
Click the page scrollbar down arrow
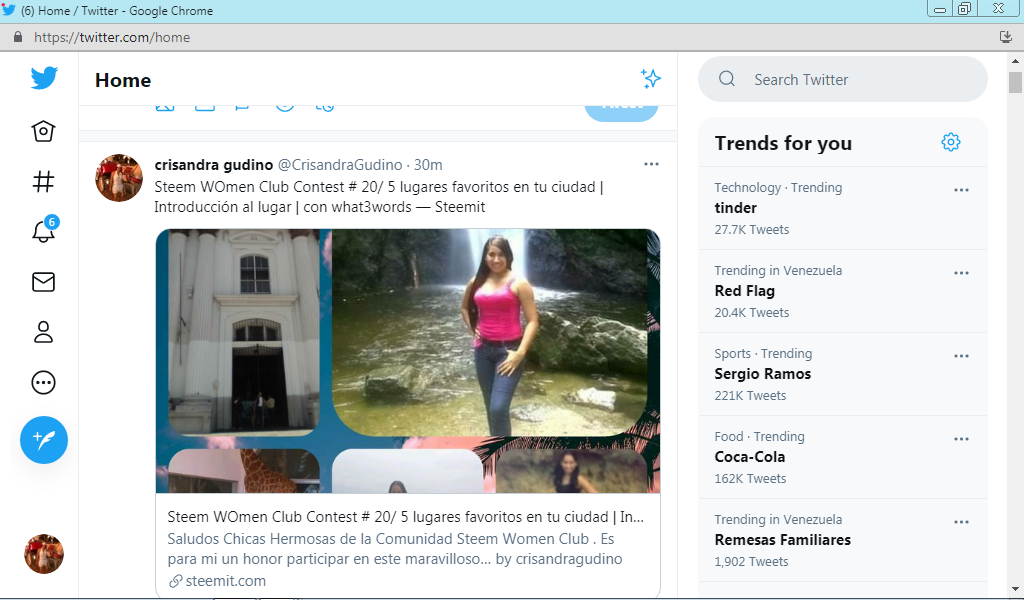pyautogui.click(x=1015, y=589)
